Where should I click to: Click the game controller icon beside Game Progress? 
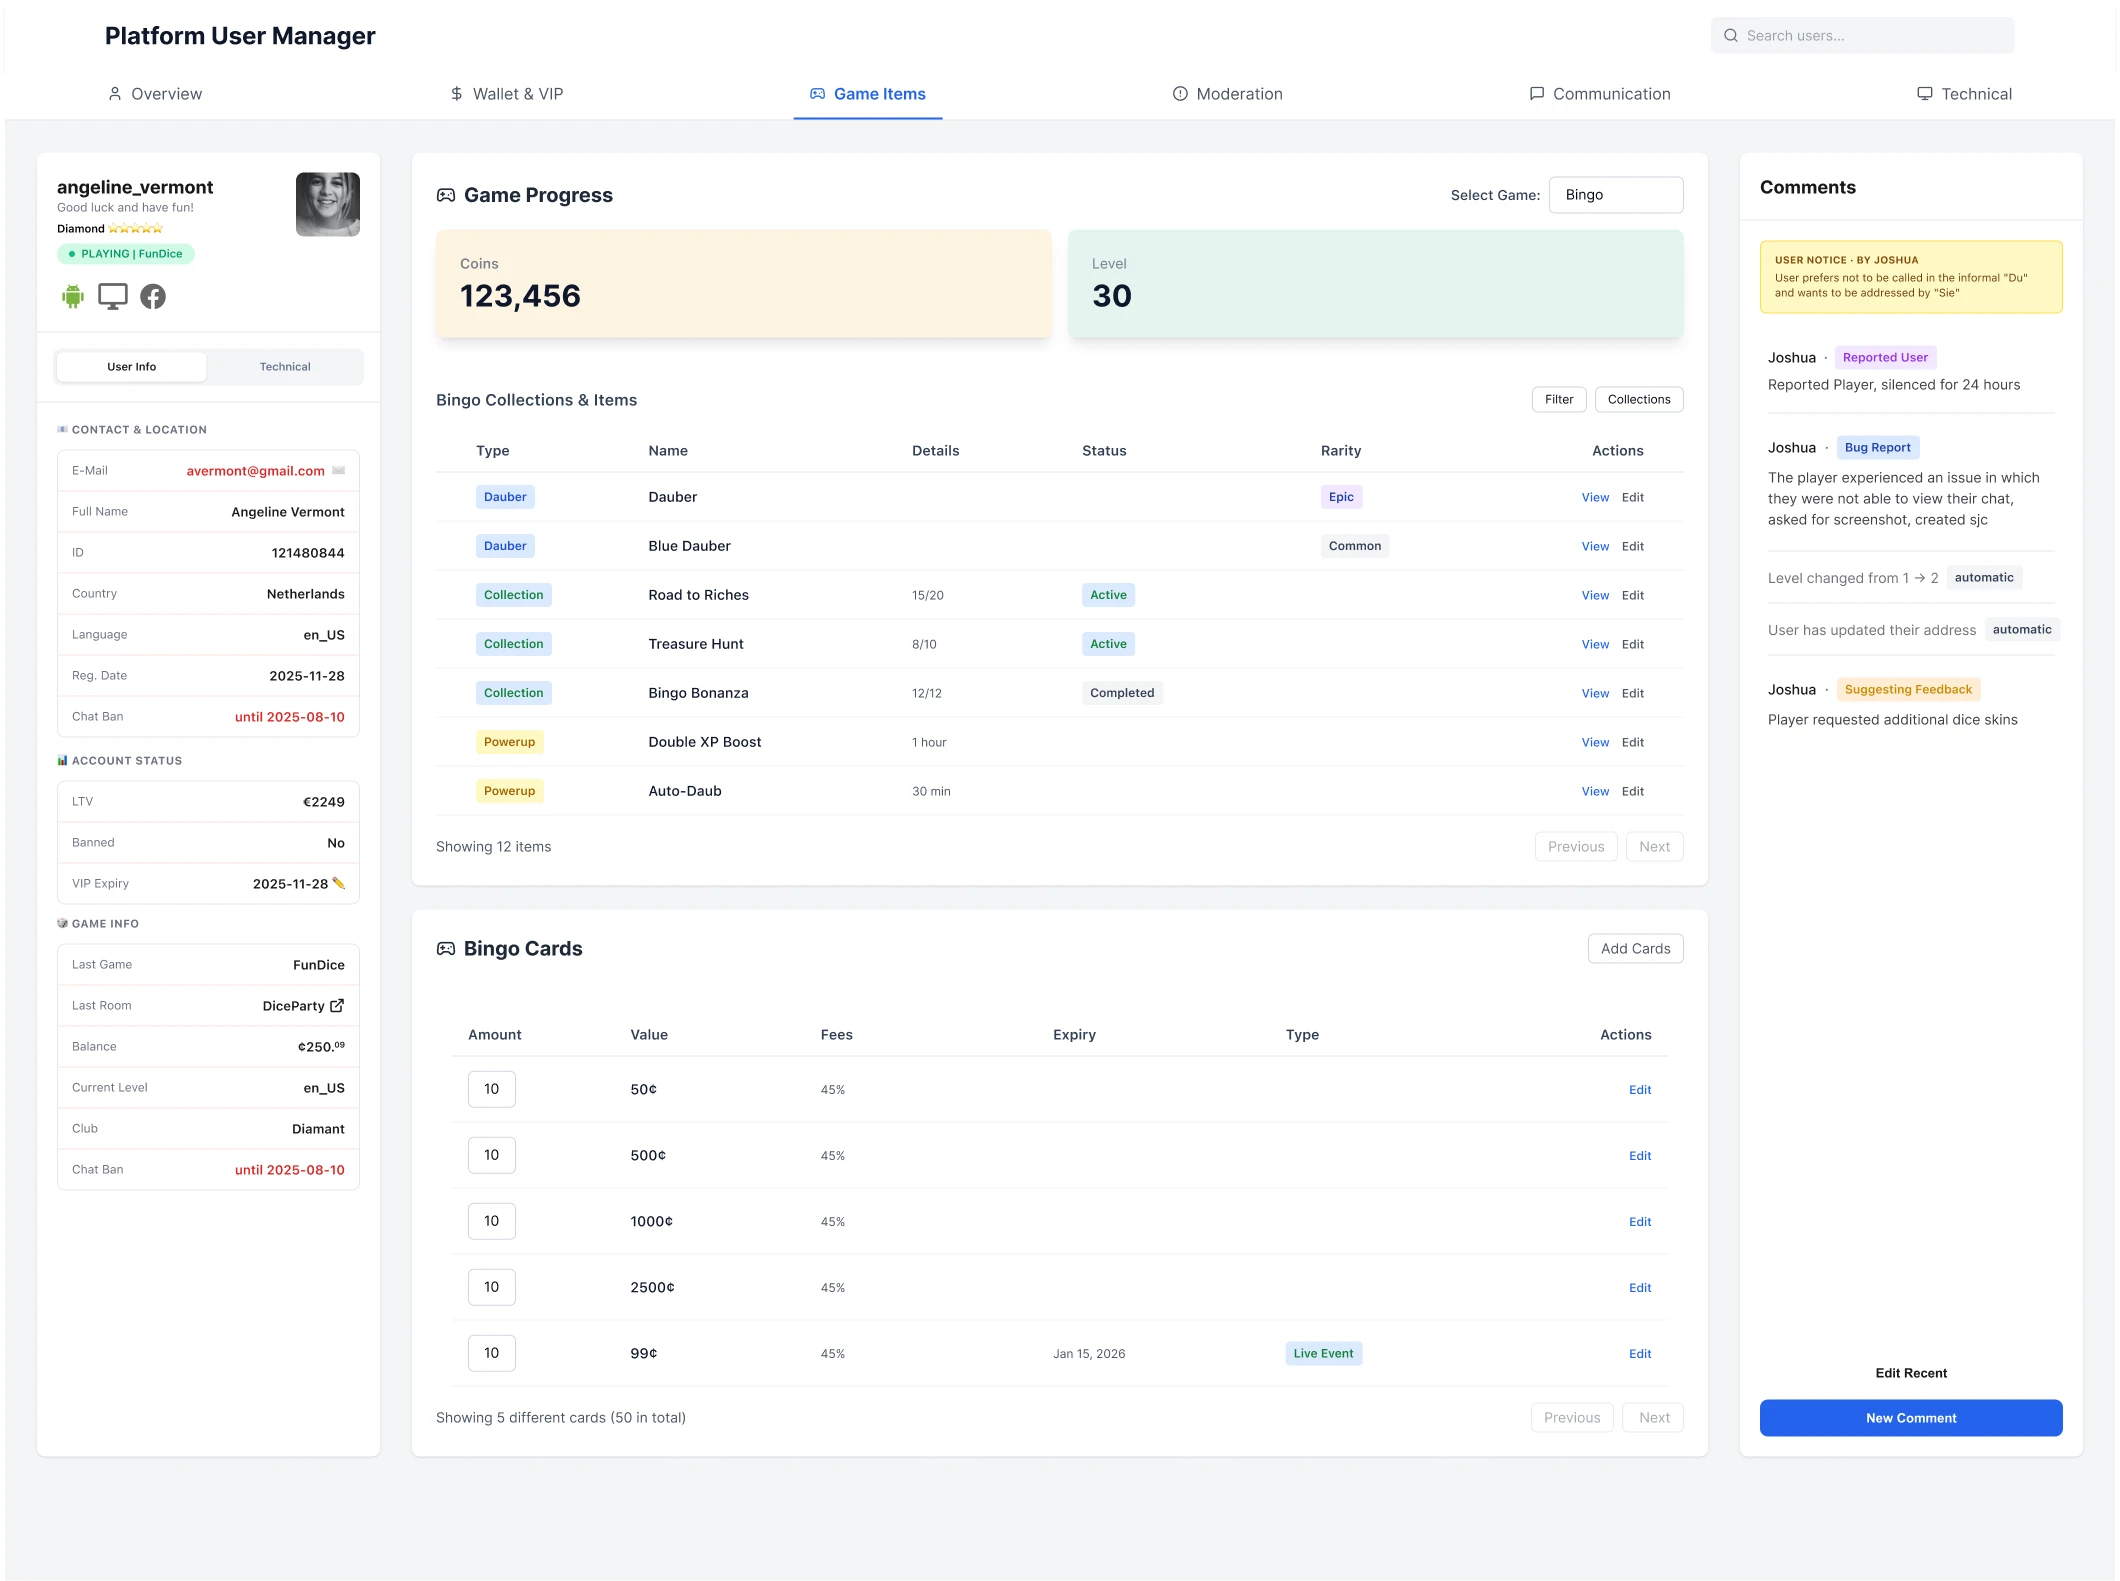coord(446,195)
